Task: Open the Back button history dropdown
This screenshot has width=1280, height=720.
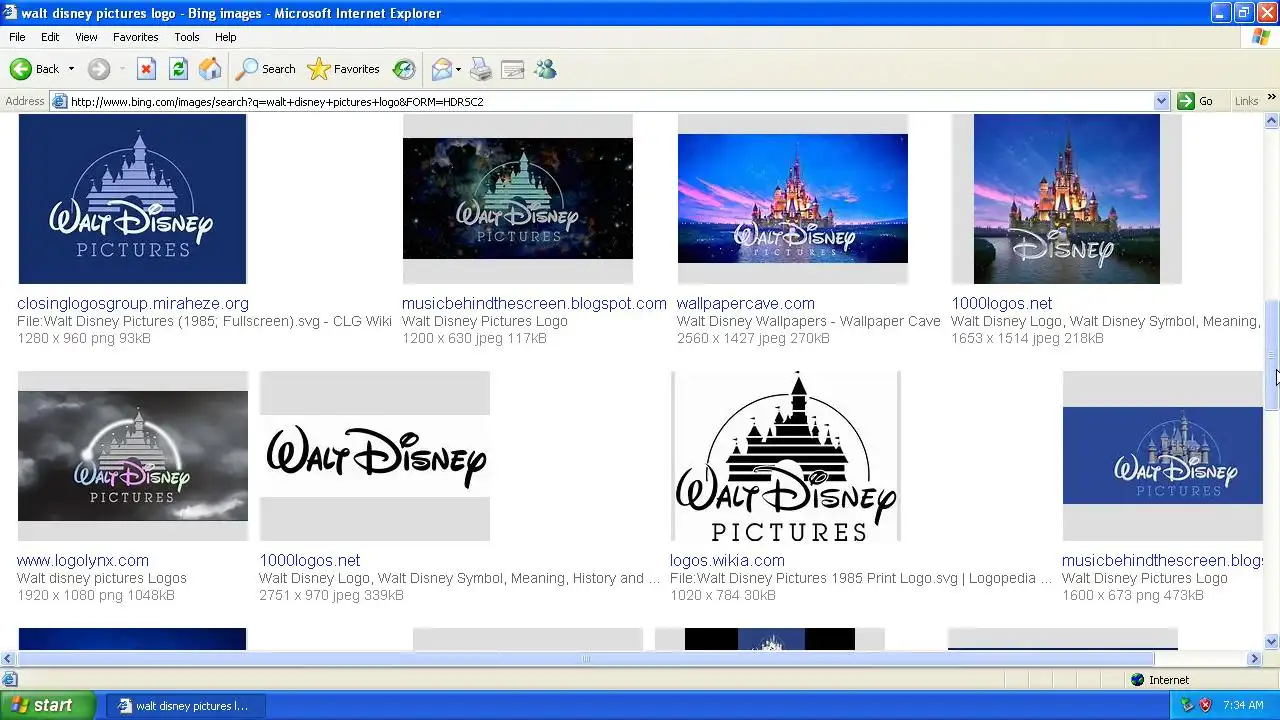Action: pos(71,69)
